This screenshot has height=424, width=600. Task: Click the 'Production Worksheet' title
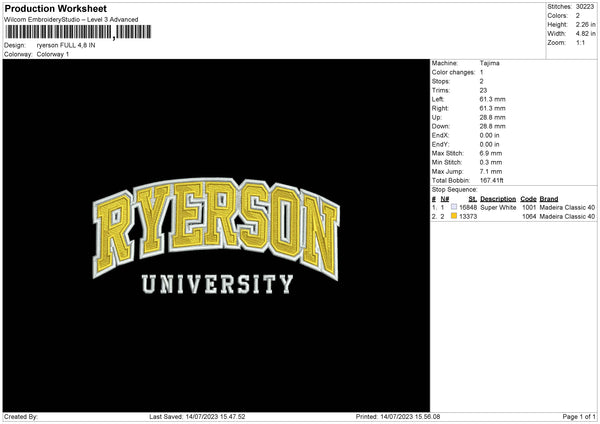click(55, 9)
